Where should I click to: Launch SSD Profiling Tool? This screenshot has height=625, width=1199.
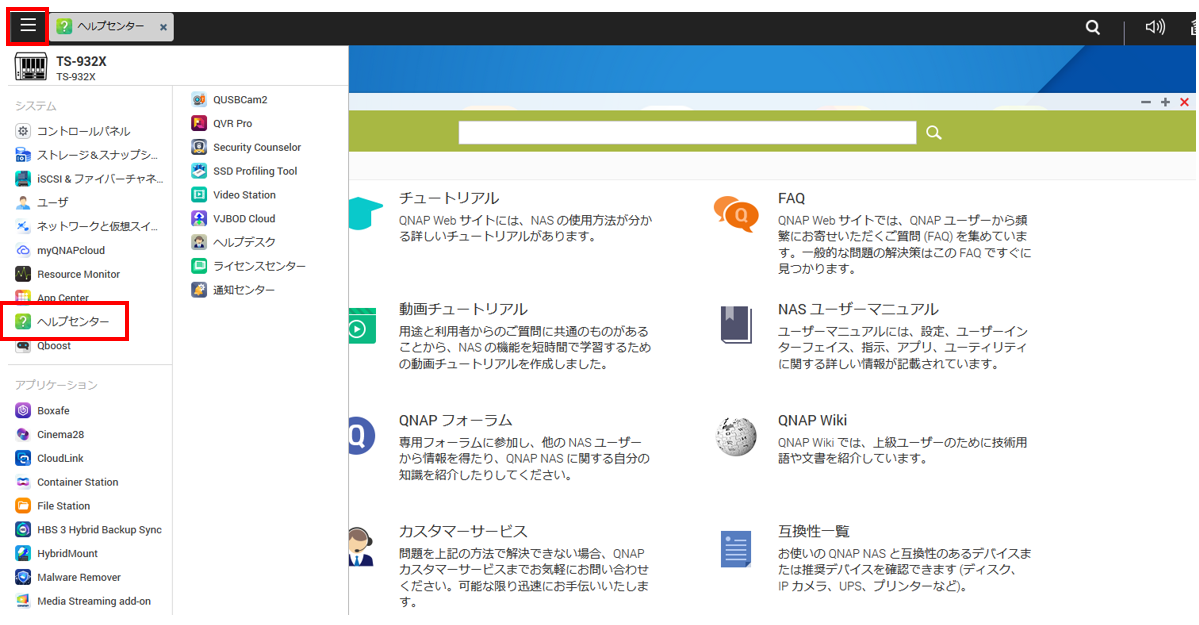click(x=244, y=171)
